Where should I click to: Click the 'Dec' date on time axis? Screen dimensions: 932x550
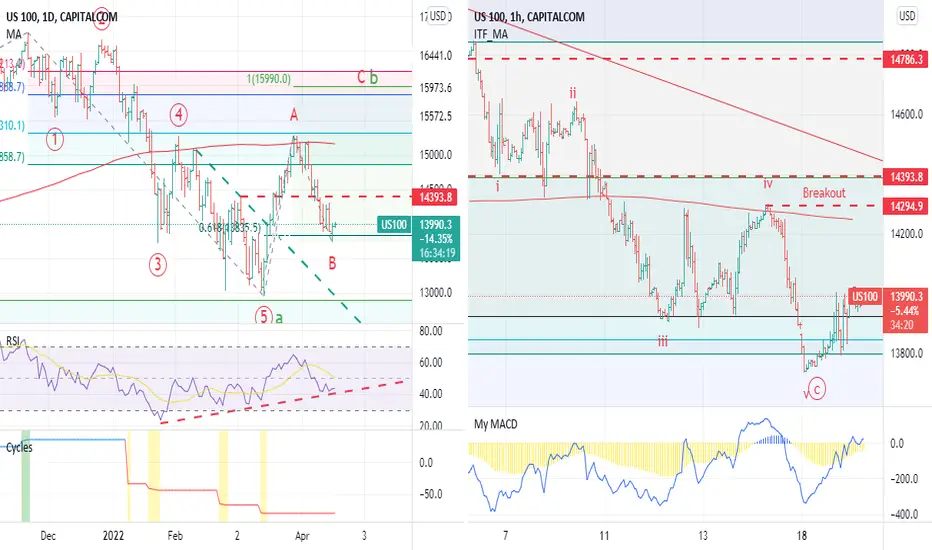coord(48,536)
